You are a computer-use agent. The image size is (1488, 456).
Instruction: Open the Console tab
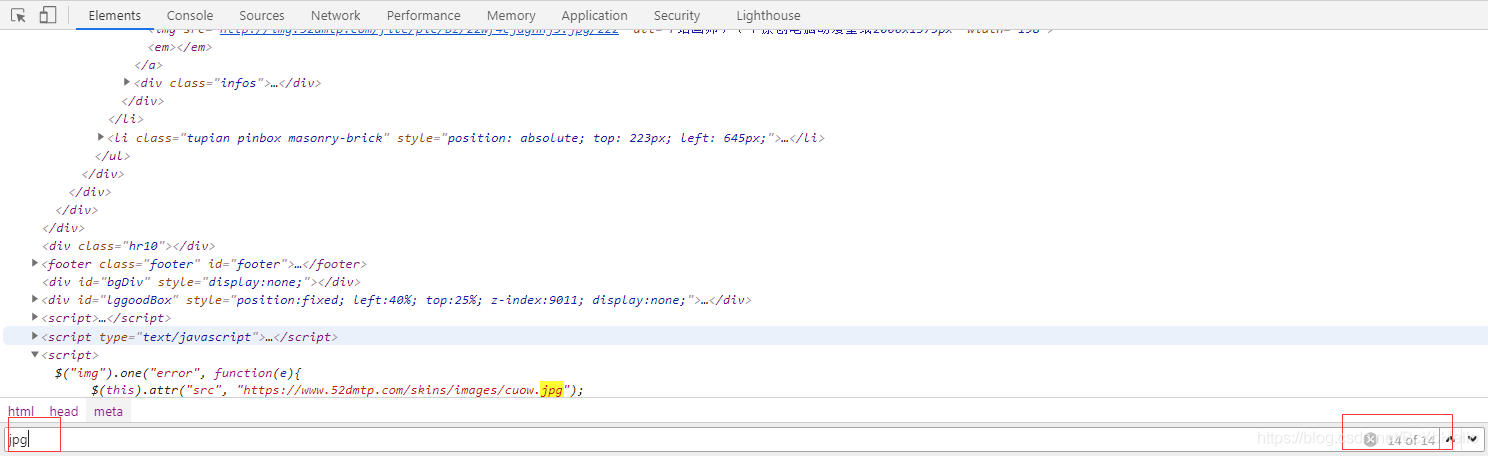tap(190, 15)
